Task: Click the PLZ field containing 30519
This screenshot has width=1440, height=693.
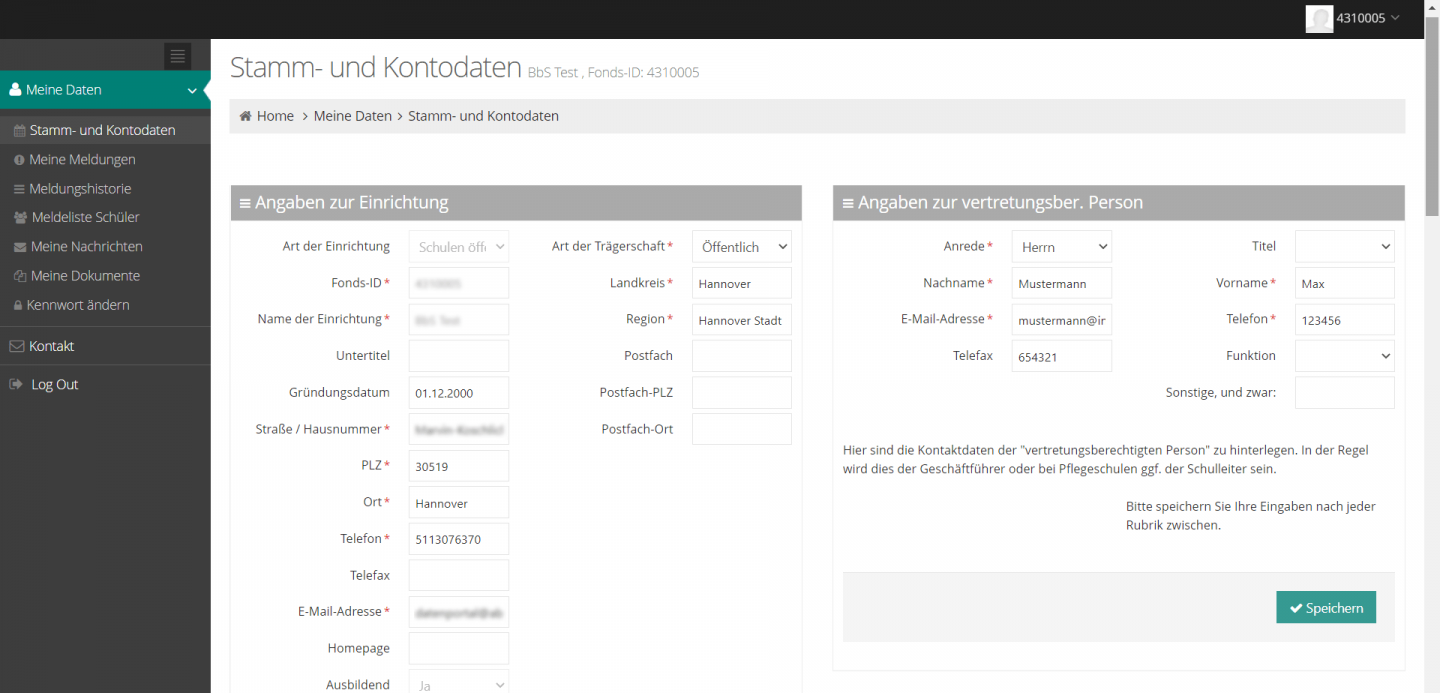Action: pyautogui.click(x=459, y=465)
